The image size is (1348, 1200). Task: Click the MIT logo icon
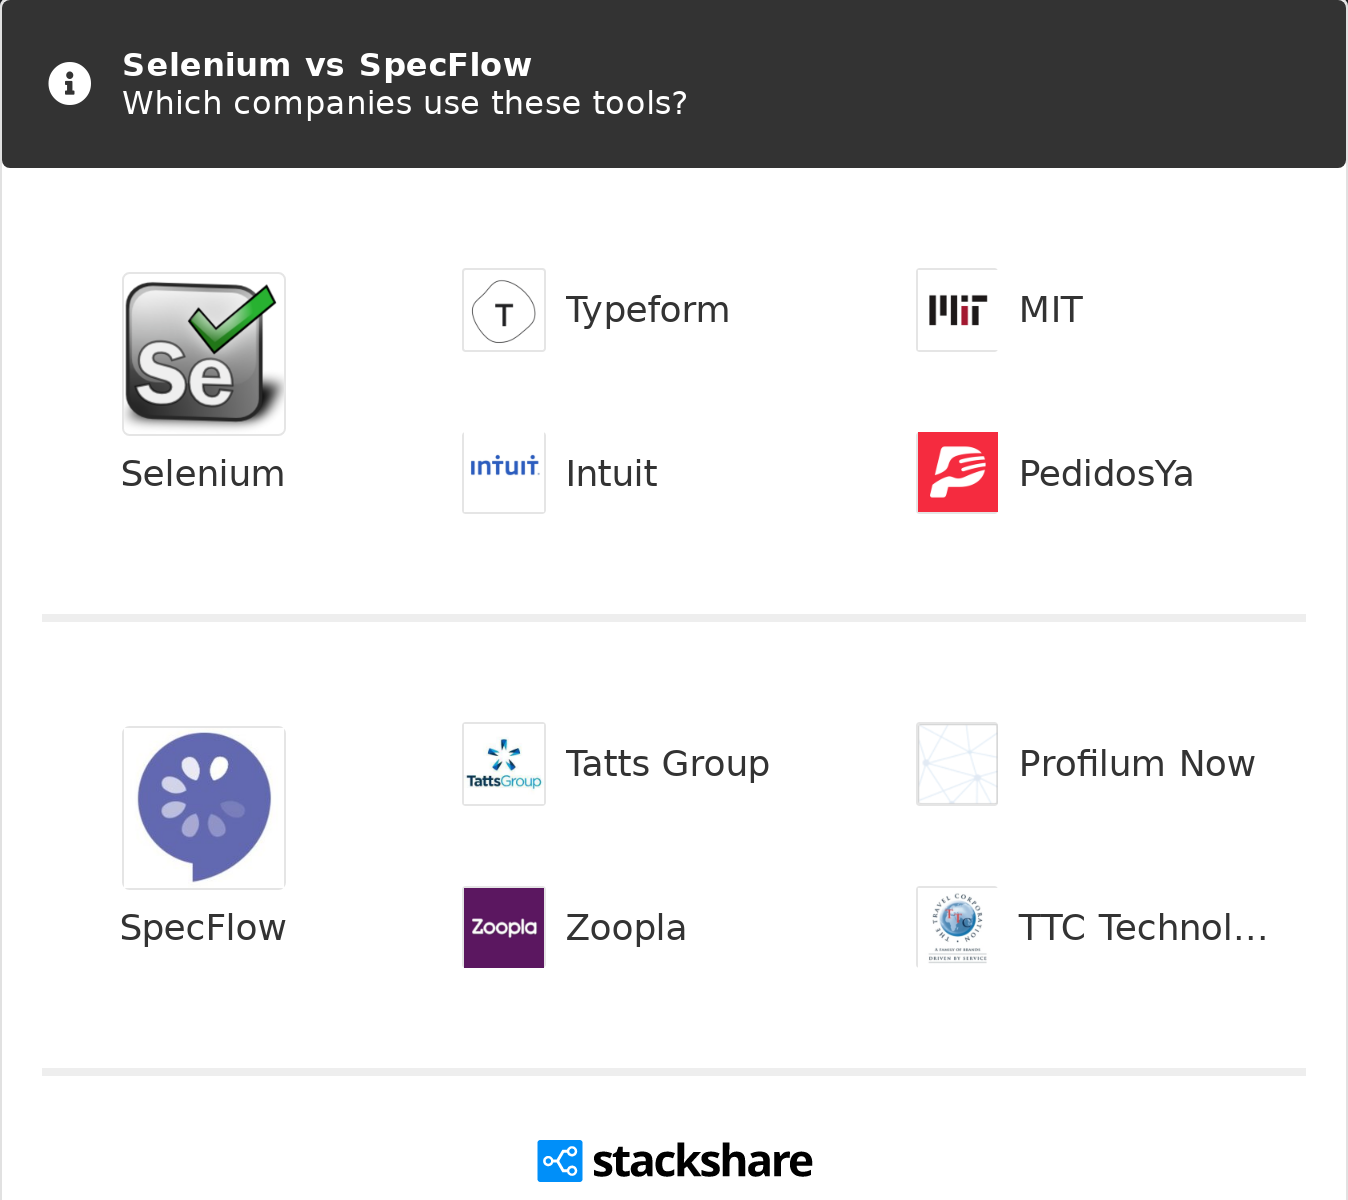tap(957, 310)
